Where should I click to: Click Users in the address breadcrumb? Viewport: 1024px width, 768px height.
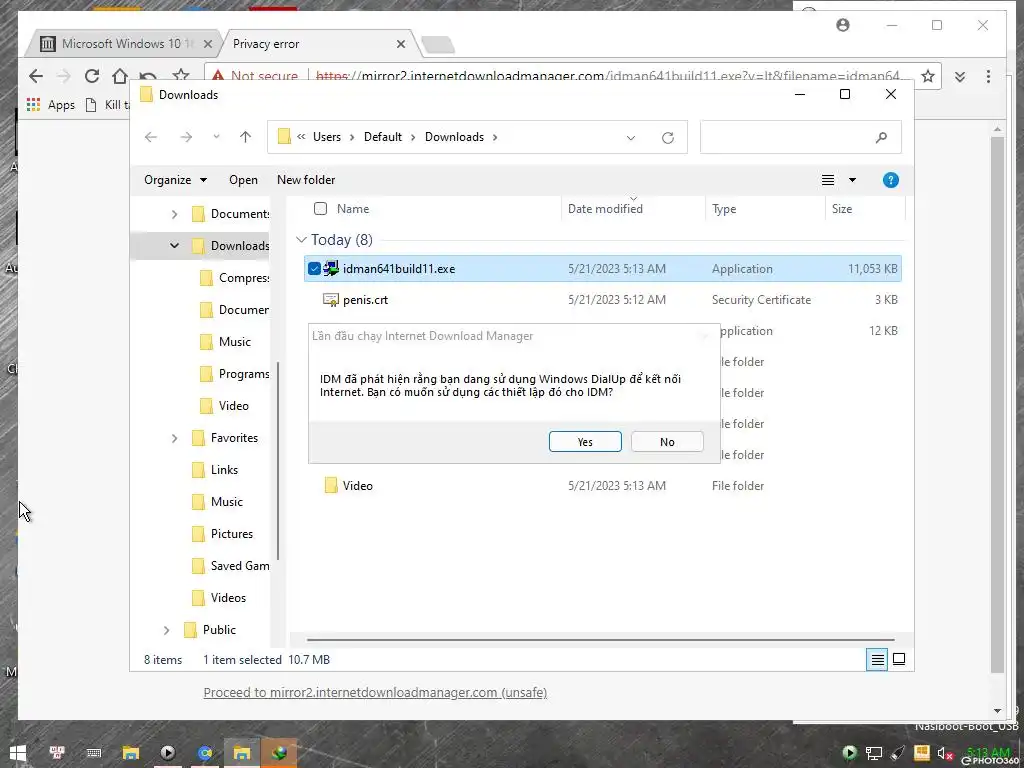(x=327, y=136)
